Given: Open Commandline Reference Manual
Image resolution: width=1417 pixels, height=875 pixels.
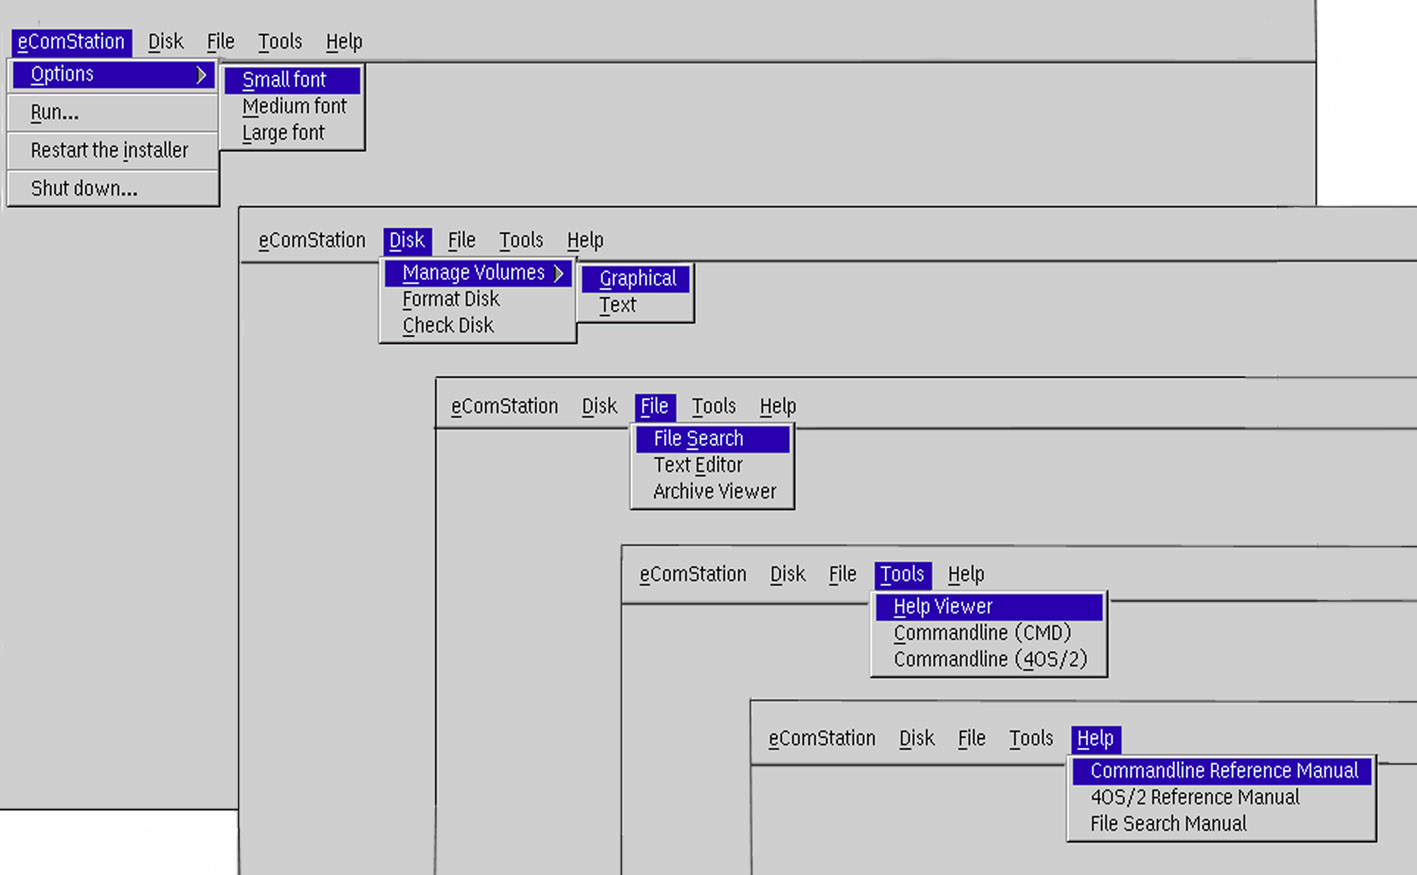Looking at the screenshot, I should (x=1222, y=771).
